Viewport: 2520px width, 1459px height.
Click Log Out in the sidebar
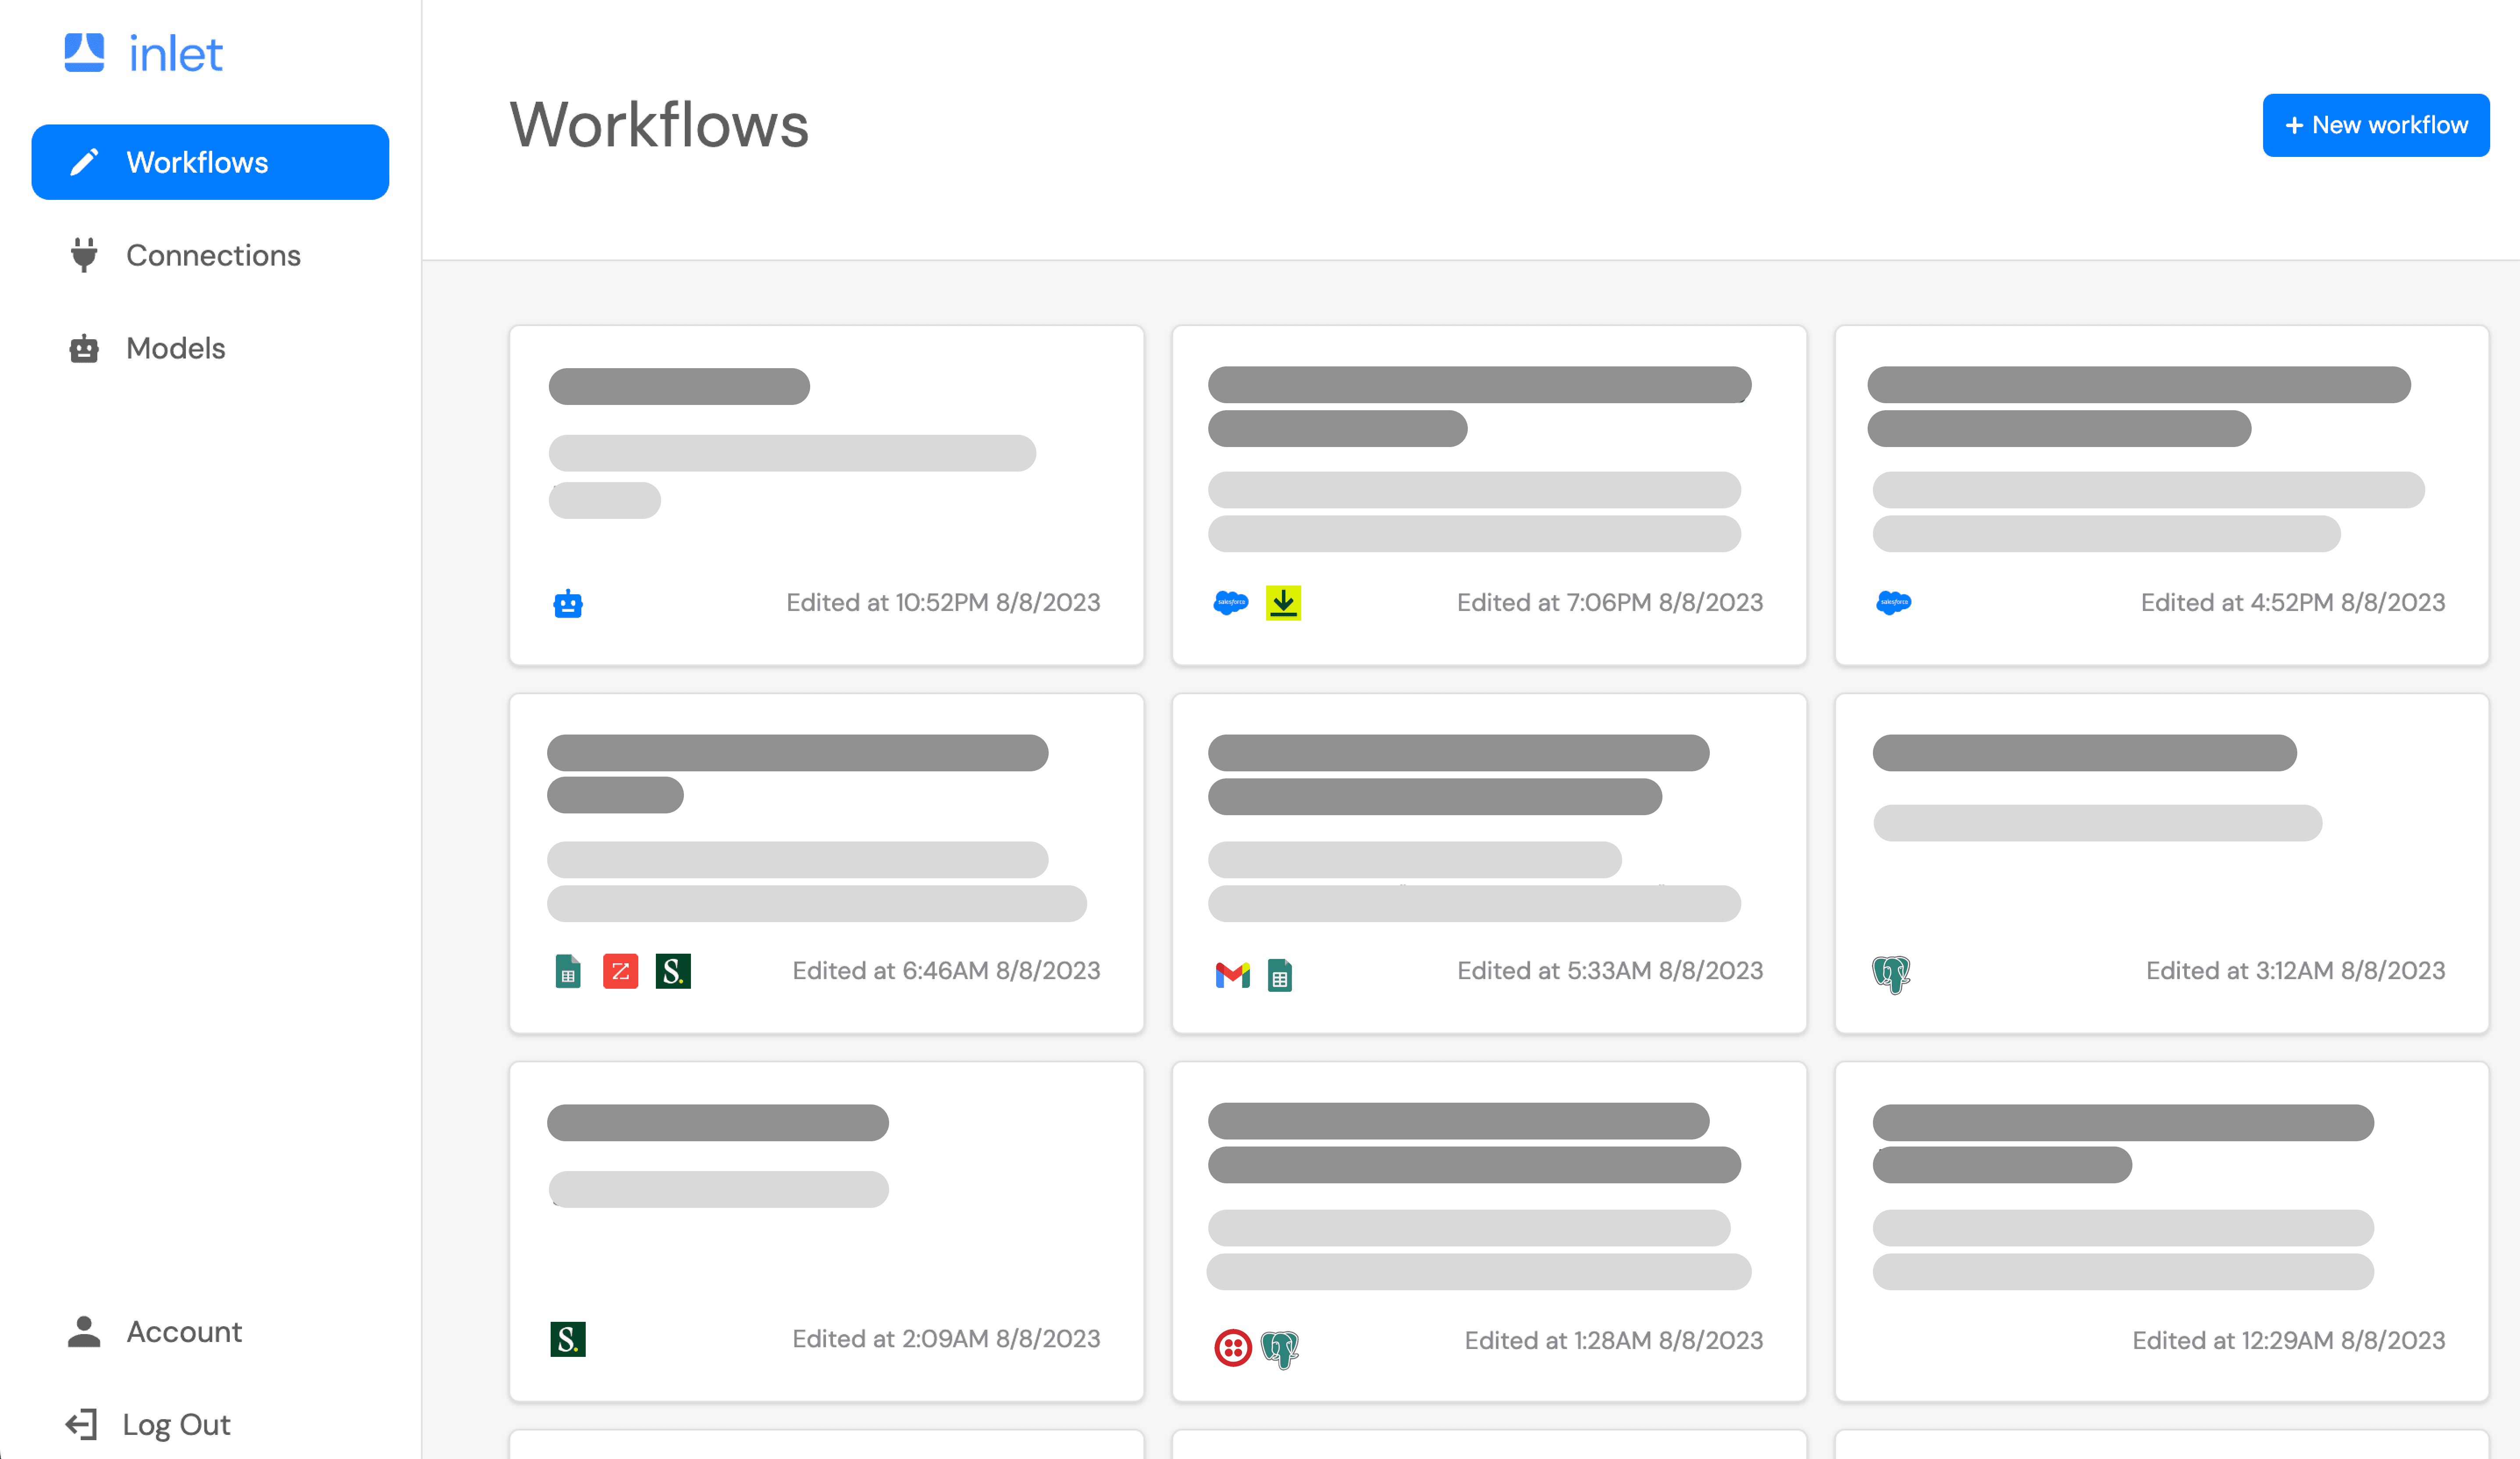[175, 1424]
